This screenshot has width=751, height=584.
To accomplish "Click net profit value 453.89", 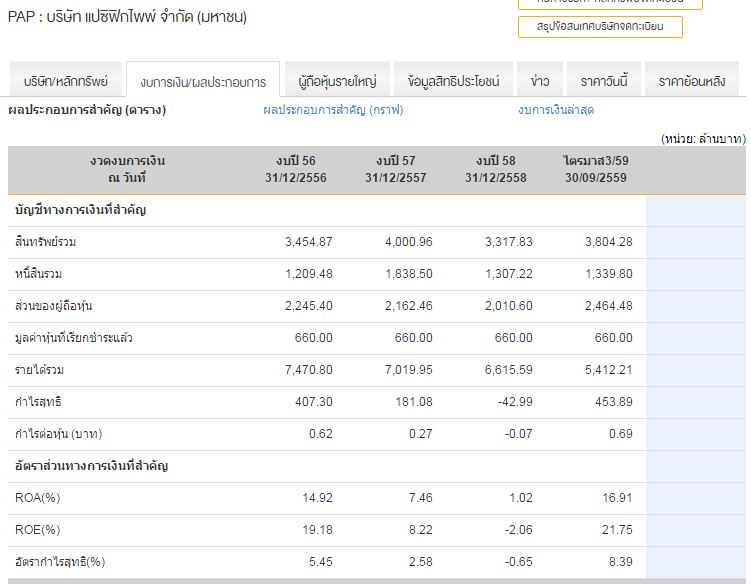I will pos(614,402).
